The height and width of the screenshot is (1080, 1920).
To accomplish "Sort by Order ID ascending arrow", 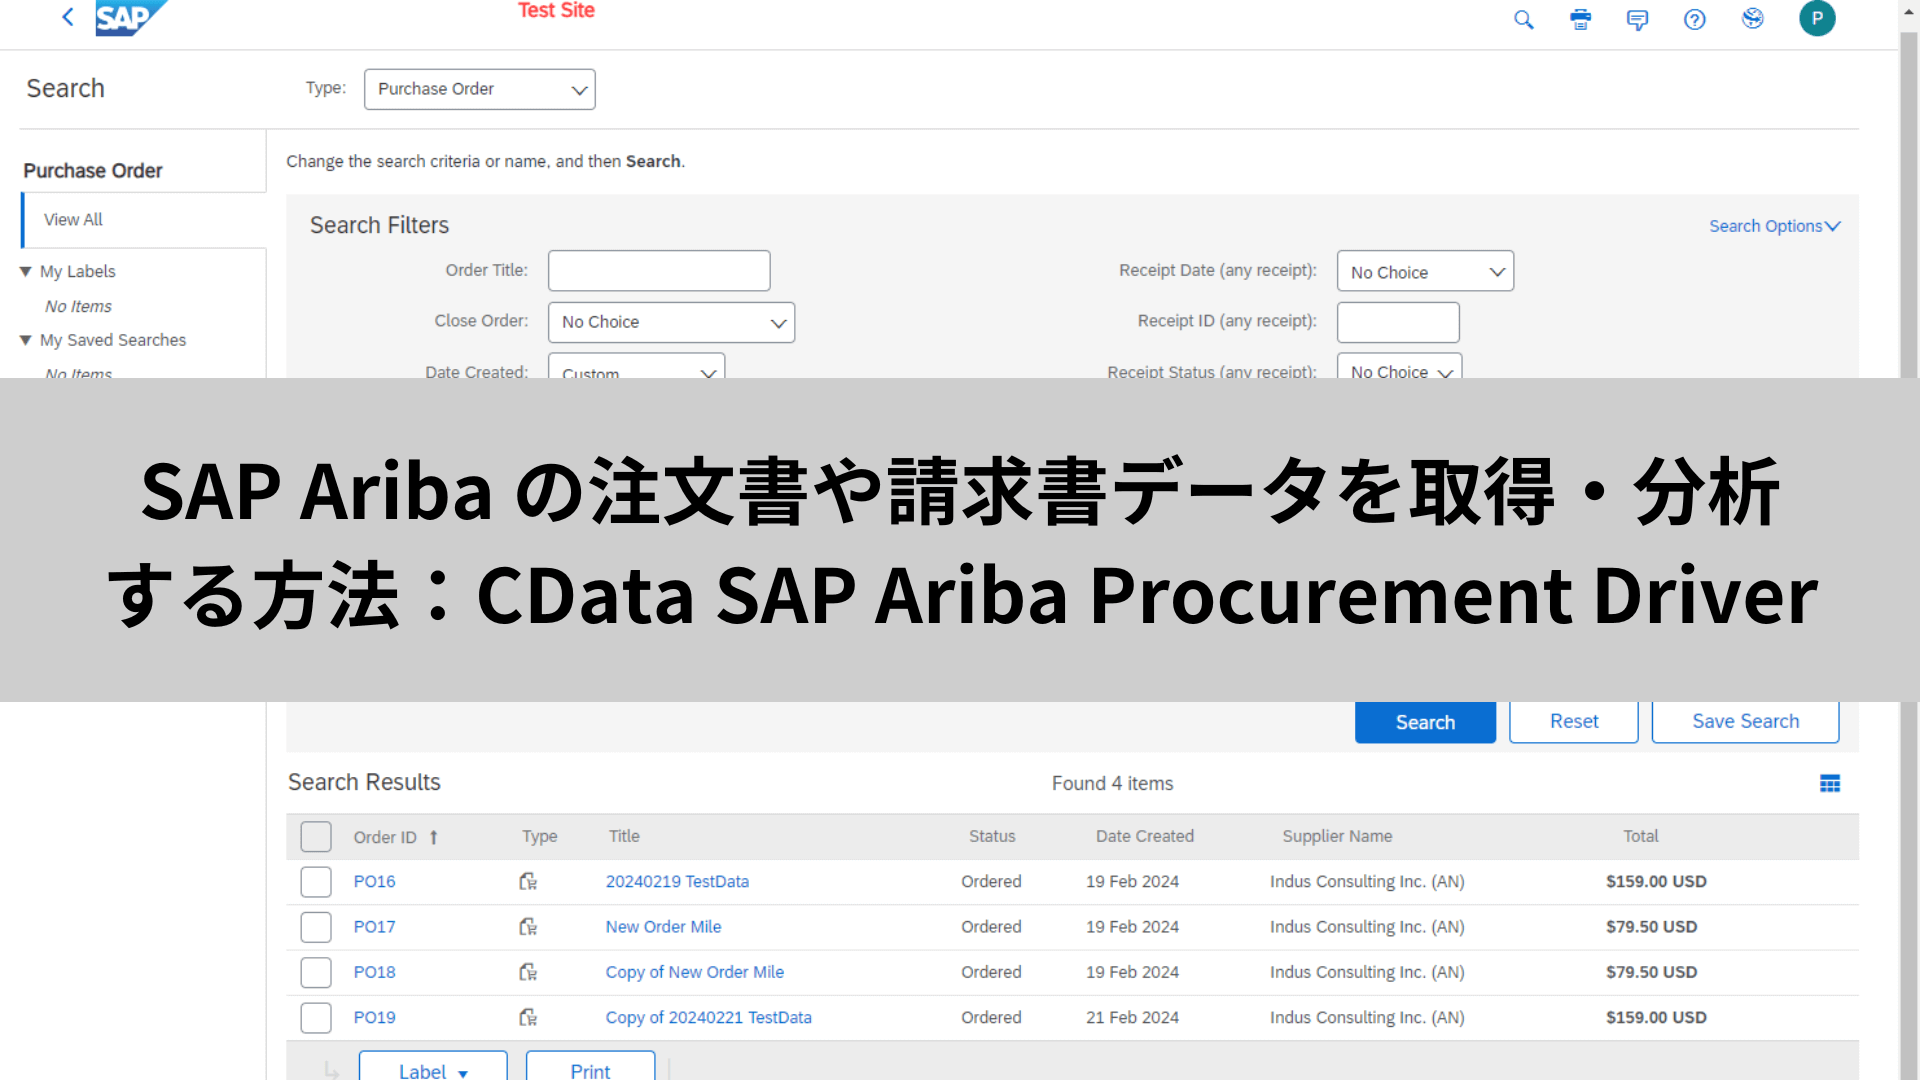I will [434, 837].
